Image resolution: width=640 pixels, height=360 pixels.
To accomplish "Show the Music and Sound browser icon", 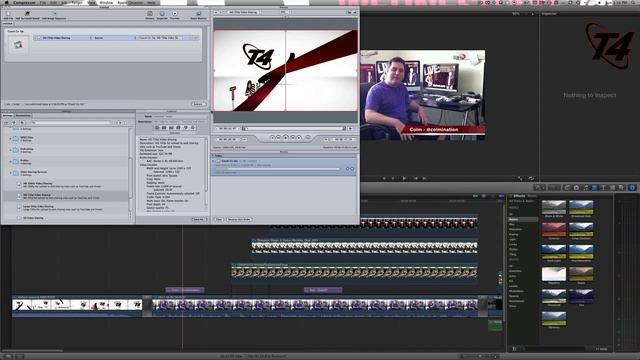I will (x=585, y=188).
